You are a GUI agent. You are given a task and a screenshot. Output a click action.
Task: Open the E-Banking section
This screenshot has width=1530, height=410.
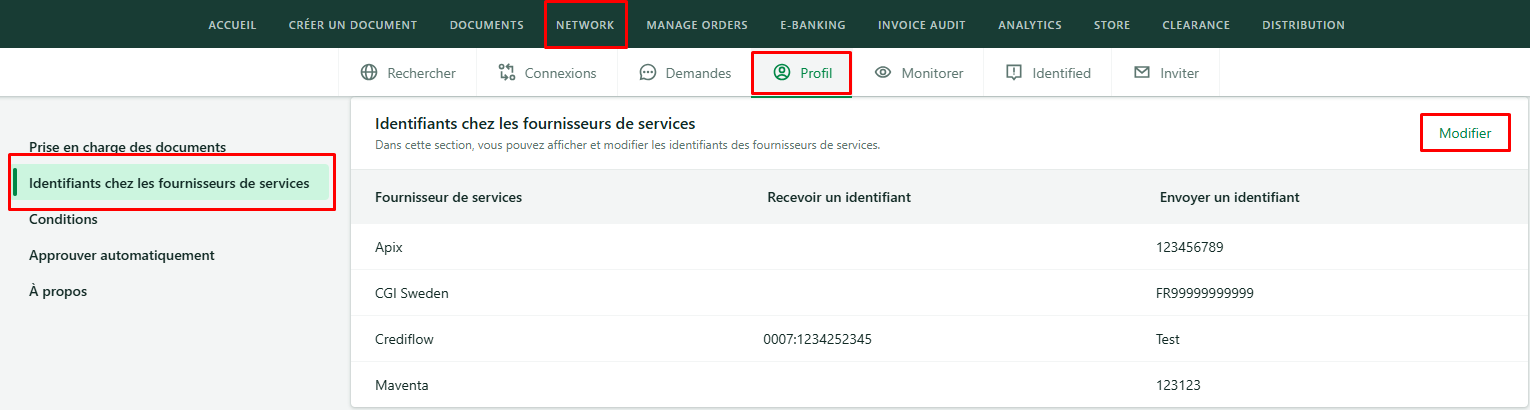click(813, 25)
